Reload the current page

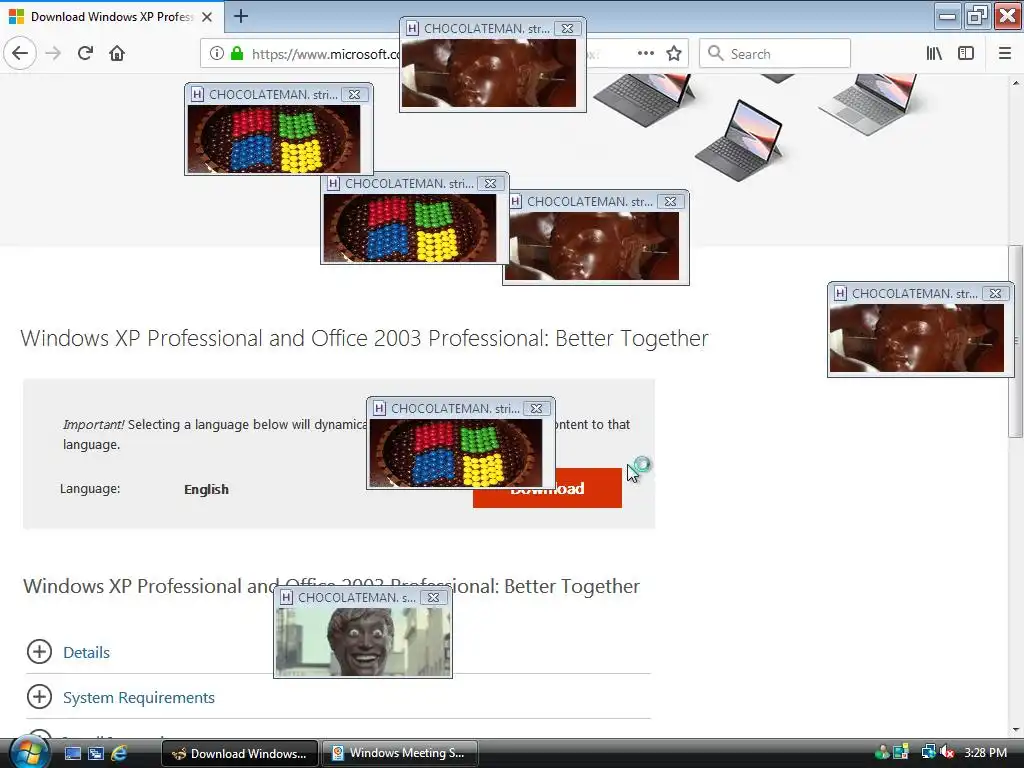tap(85, 54)
